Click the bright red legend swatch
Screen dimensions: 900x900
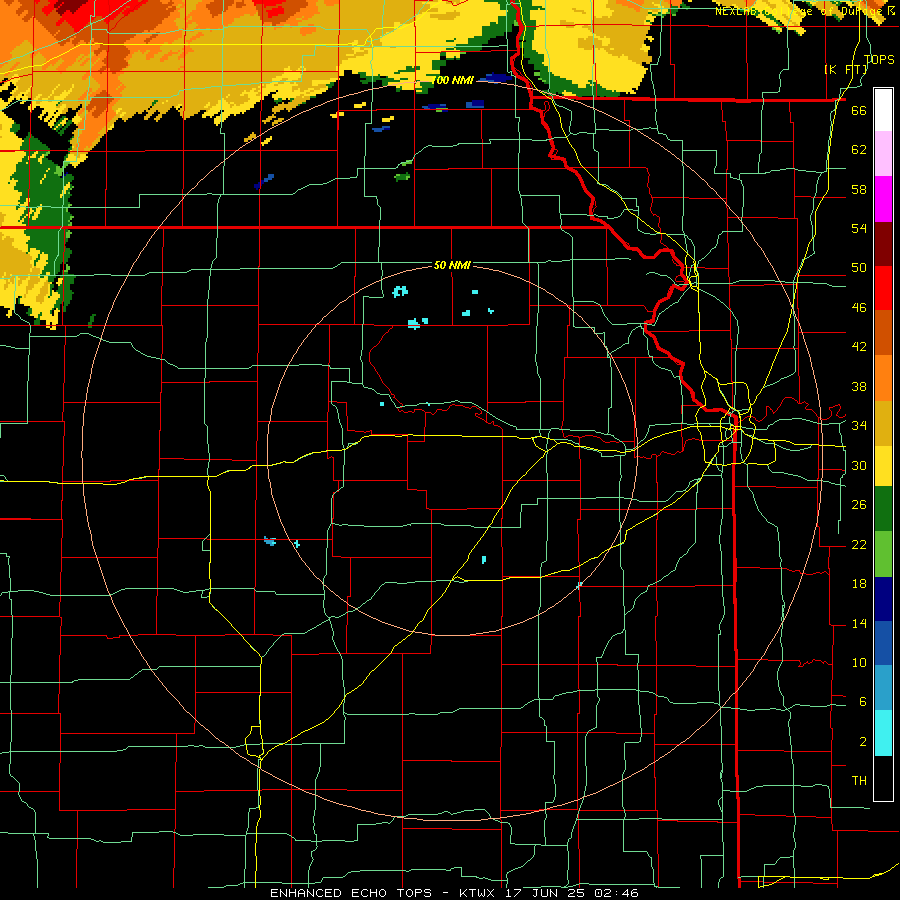[883, 288]
